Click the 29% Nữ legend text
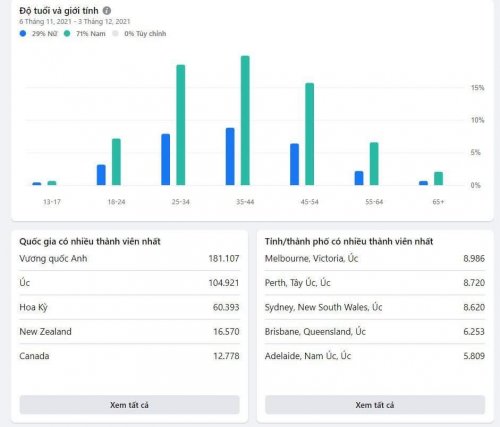Screen dimensions: 500x427 point(45,34)
